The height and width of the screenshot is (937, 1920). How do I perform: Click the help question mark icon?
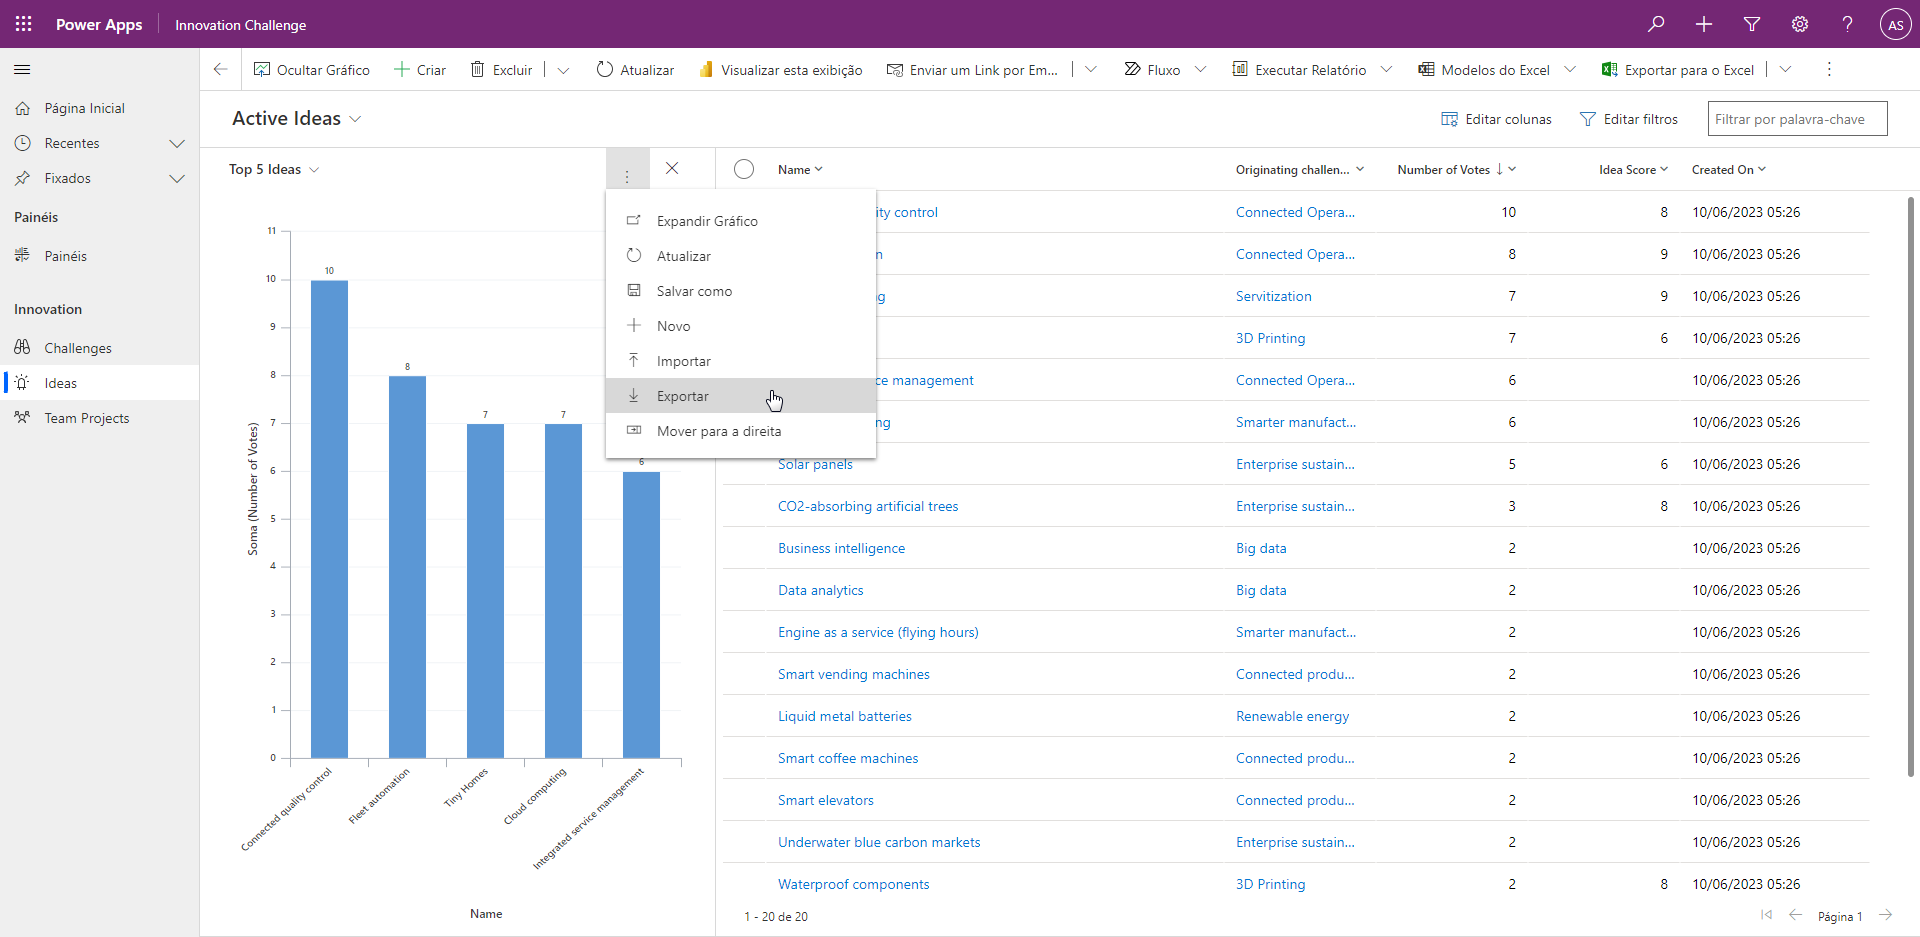pyautogui.click(x=1847, y=24)
